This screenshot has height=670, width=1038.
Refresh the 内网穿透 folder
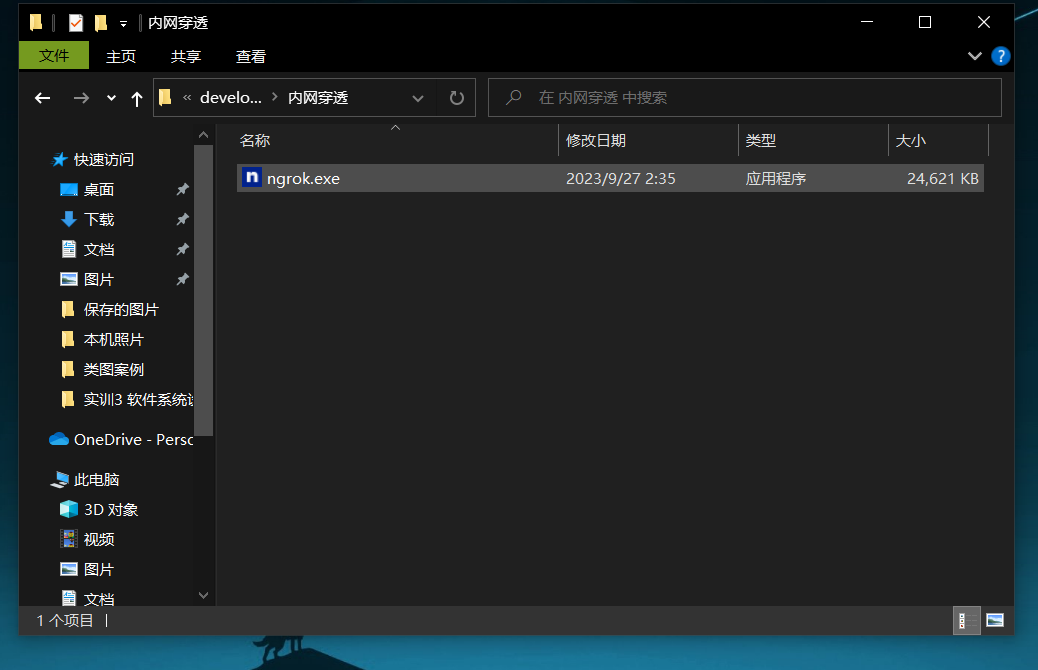coord(457,98)
